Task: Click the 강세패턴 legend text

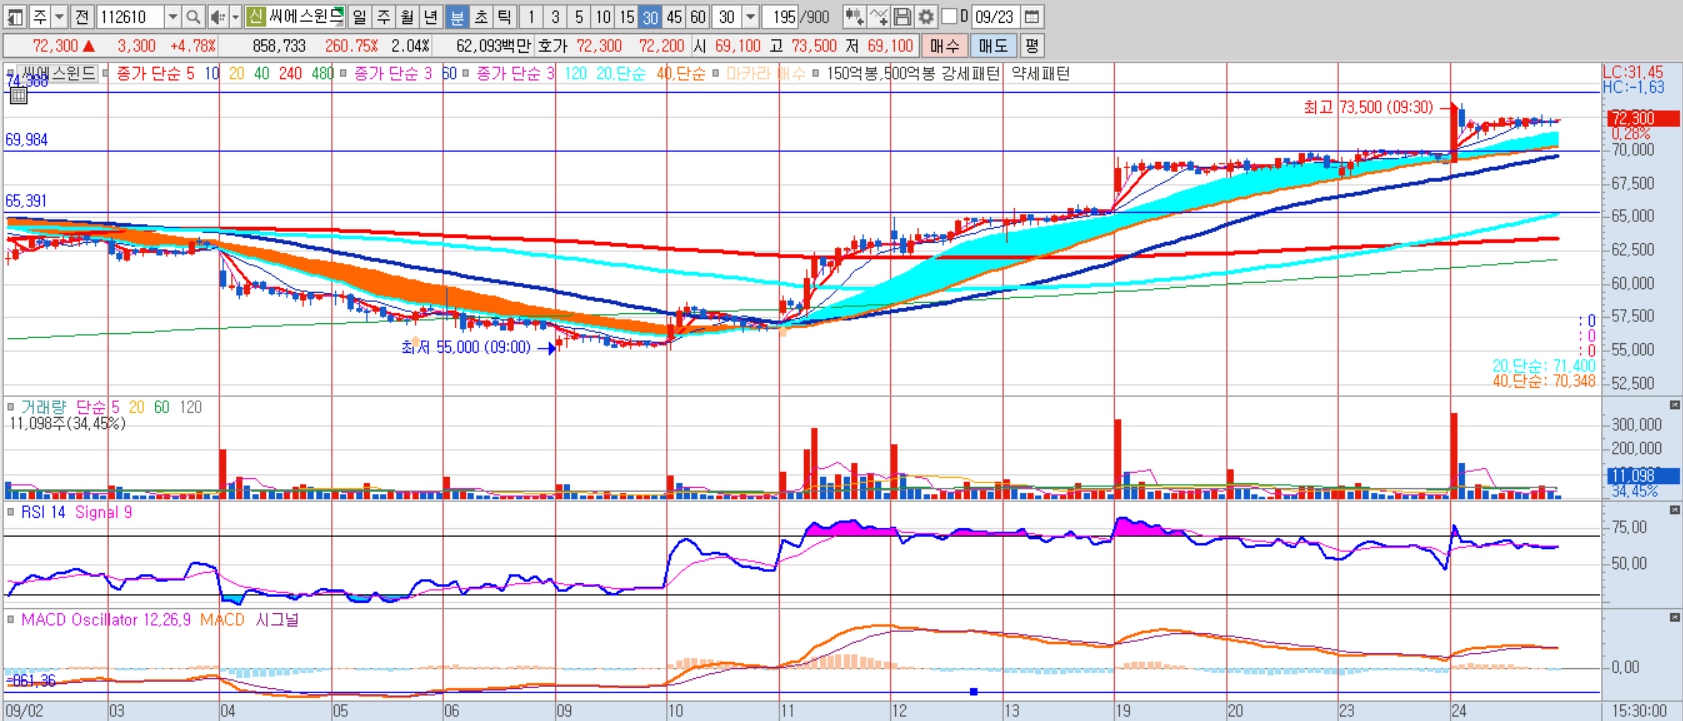Action: coord(970,73)
